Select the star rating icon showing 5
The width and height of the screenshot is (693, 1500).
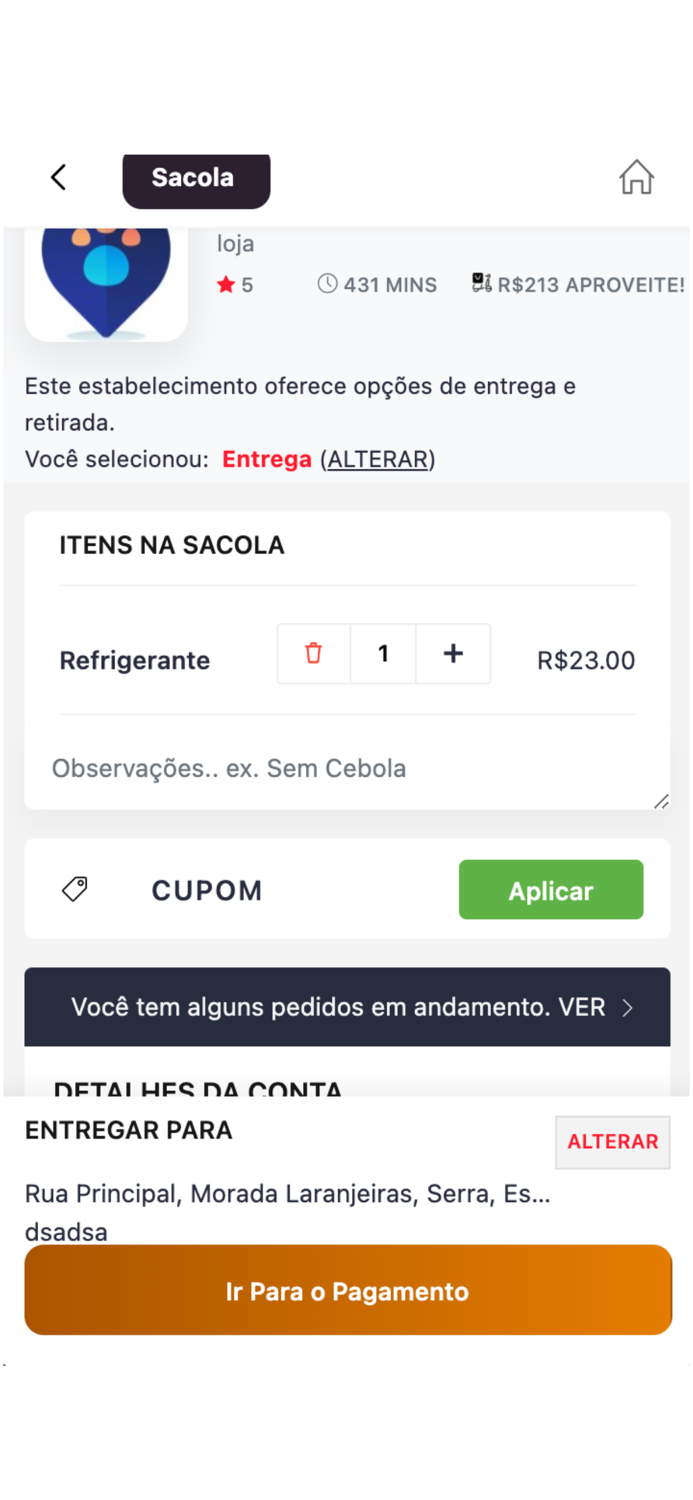coord(228,284)
